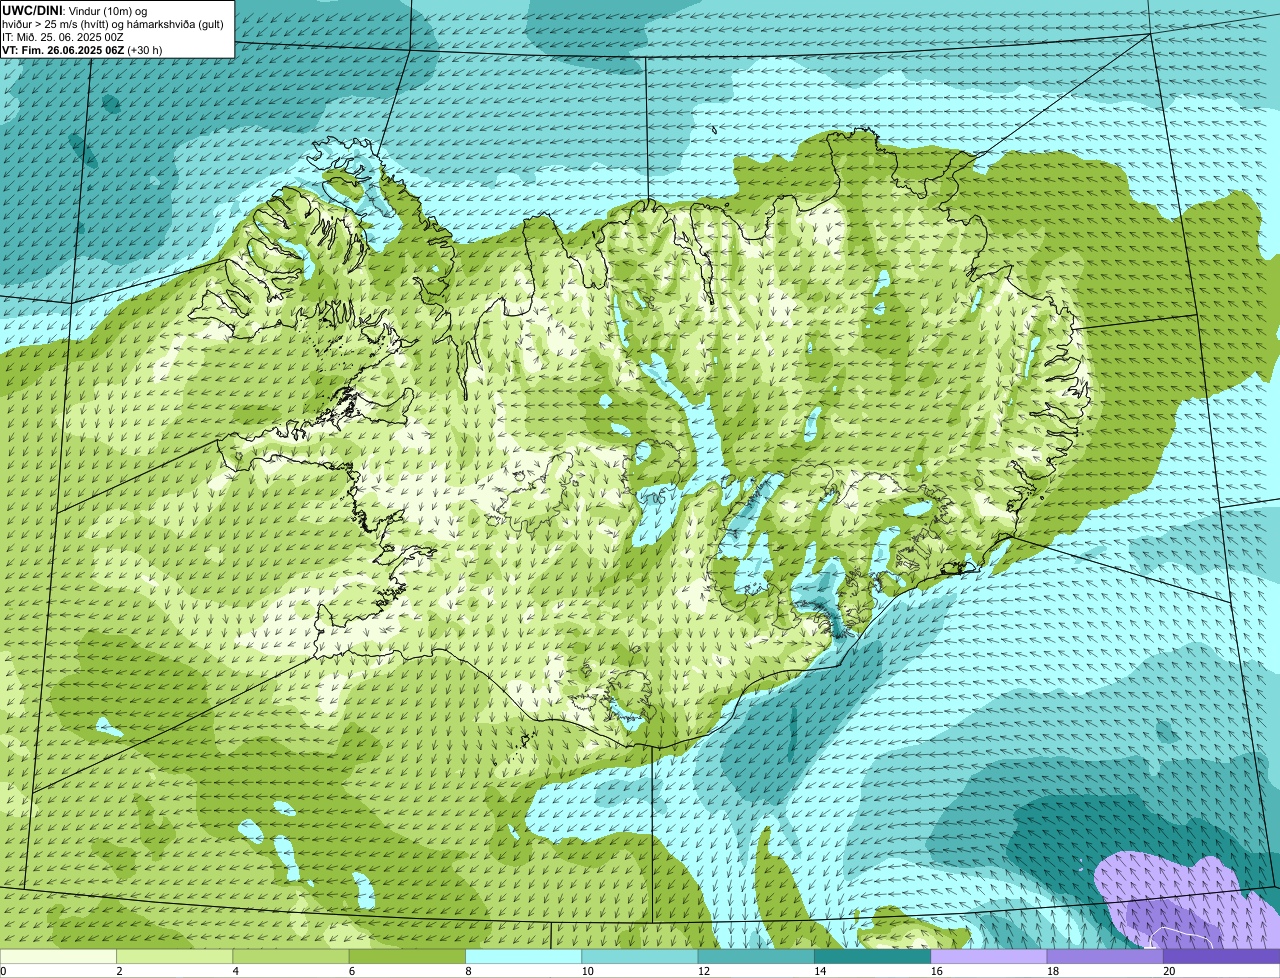Click the 10–12 m/s turquoise legend swatch
Image resolution: width=1280 pixels, height=978 pixels.
pyautogui.click(x=640, y=956)
